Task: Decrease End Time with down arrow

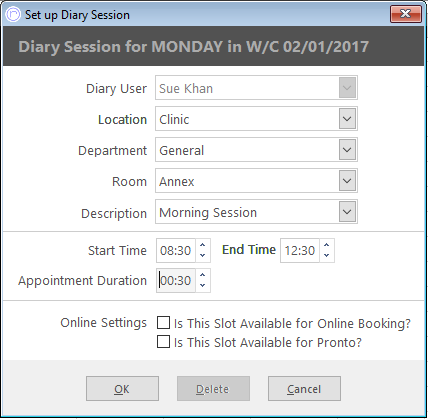Action: (327, 256)
